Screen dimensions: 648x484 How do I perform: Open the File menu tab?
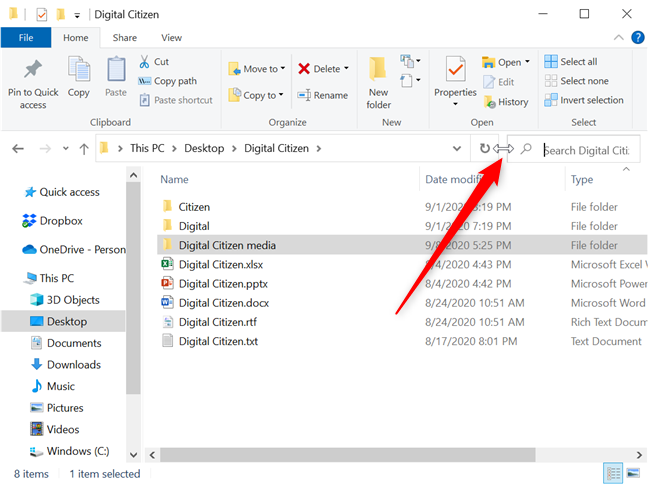pos(26,38)
